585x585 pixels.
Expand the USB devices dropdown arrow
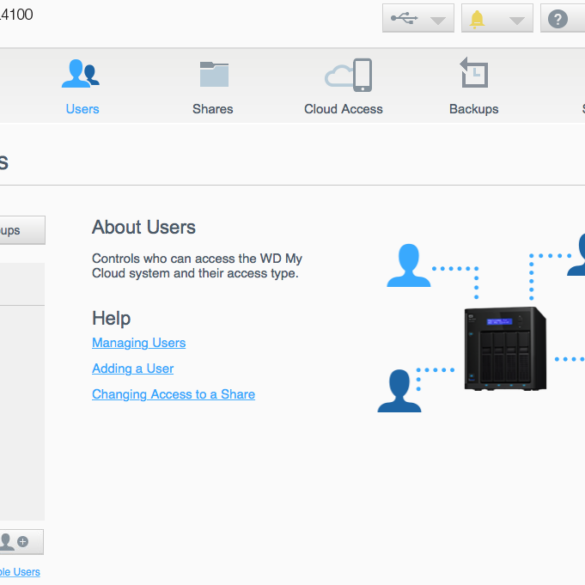click(x=438, y=20)
